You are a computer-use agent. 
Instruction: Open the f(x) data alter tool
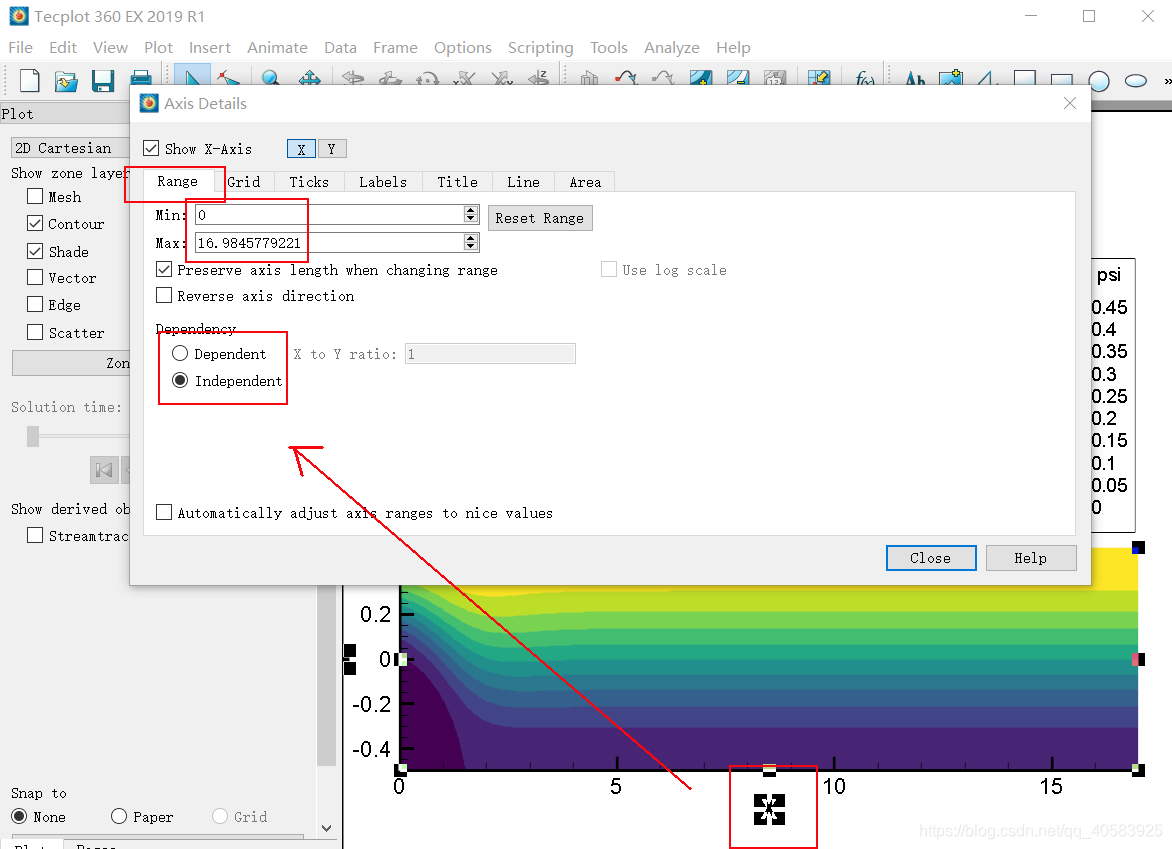[865, 78]
